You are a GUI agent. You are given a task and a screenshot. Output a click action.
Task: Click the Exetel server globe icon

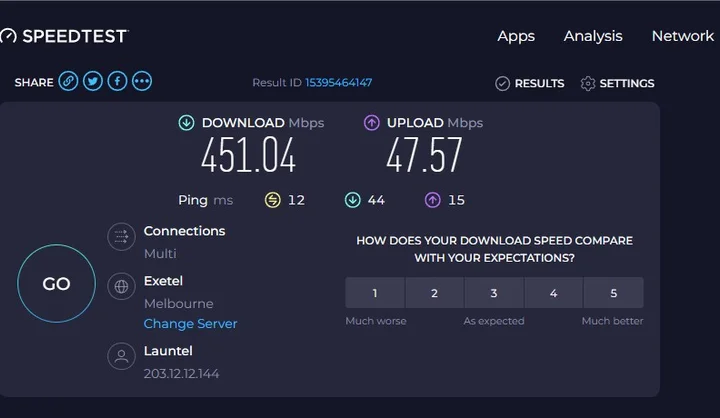[x=121, y=287]
